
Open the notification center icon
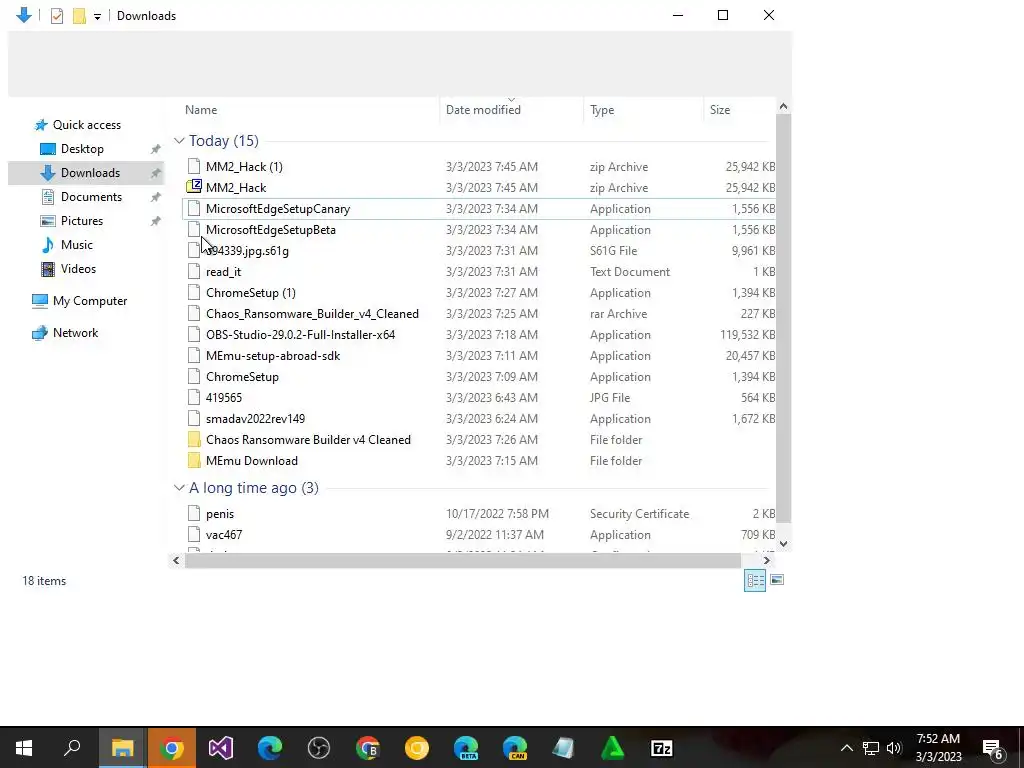coord(994,748)
